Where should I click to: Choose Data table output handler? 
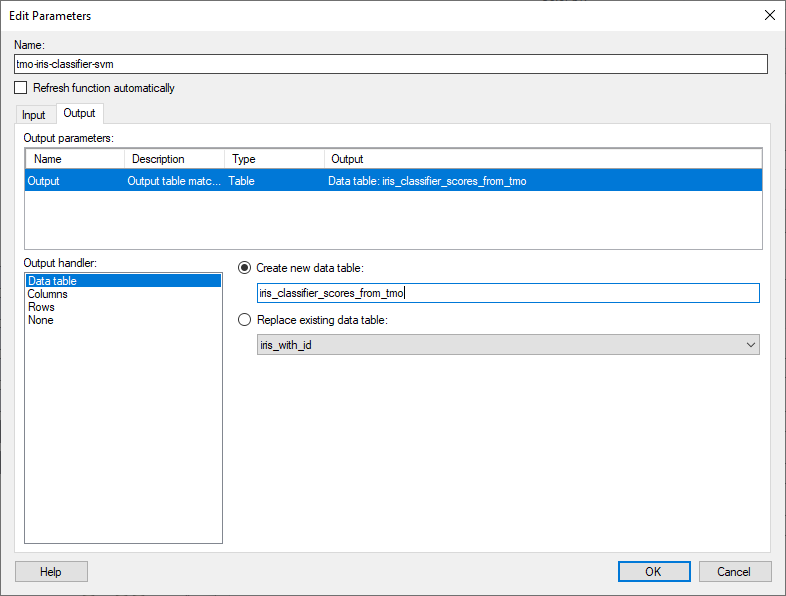[x=53, y=281]
